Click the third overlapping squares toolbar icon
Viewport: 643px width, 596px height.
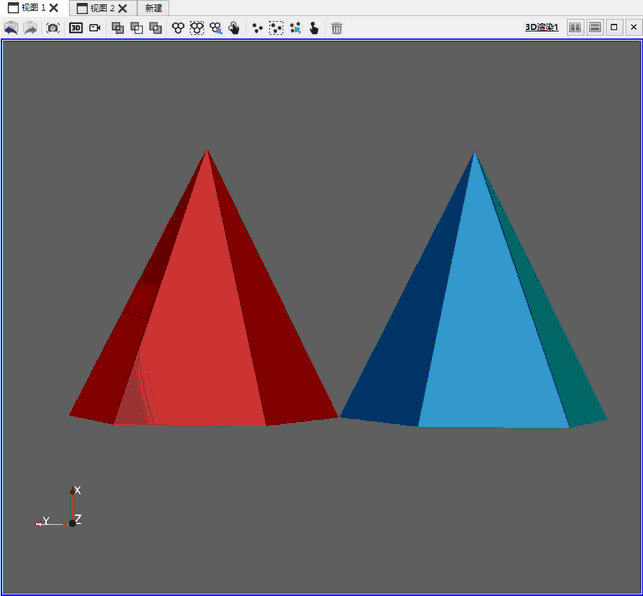[155, 28]
